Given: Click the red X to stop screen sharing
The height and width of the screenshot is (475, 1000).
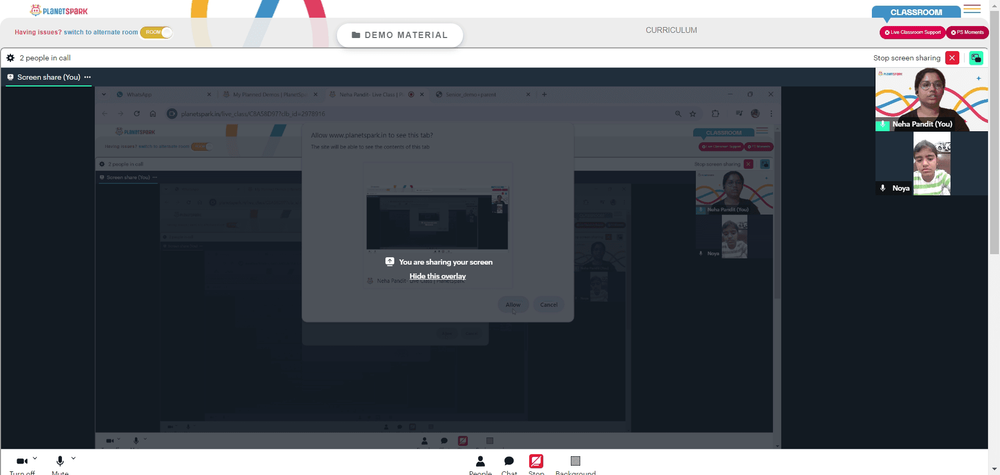Looking at the screenshot, I should 952,58.
